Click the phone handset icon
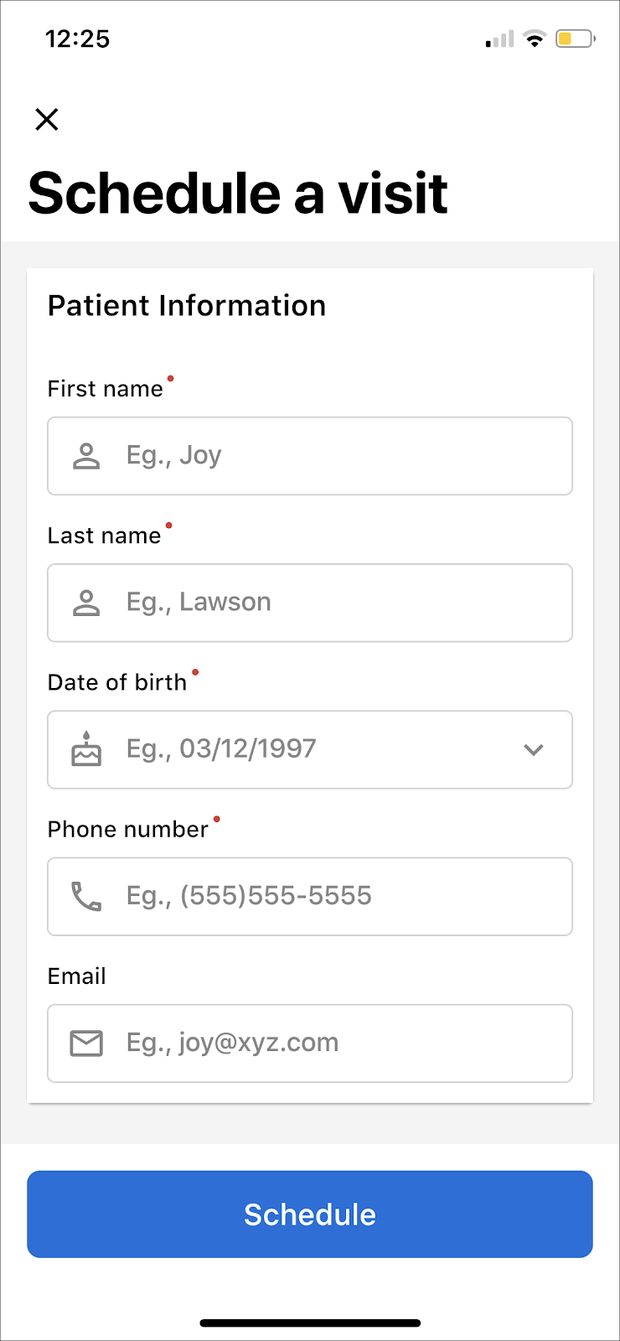The width and height of the screenshot is (620, 1341). (86, 896)
